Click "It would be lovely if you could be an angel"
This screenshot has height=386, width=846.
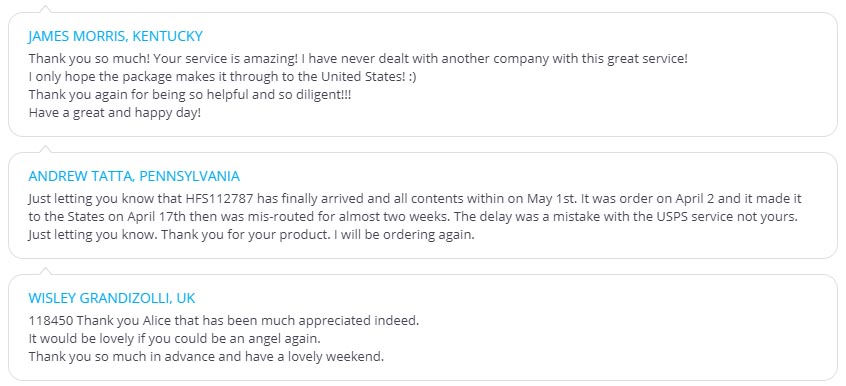click(x=158, y=339)
